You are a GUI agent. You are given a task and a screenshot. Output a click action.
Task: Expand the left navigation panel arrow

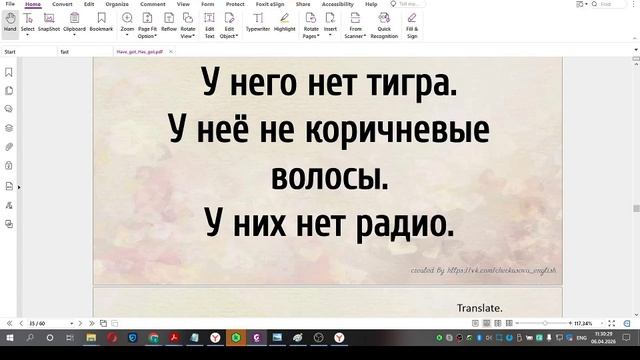(19, 188)
